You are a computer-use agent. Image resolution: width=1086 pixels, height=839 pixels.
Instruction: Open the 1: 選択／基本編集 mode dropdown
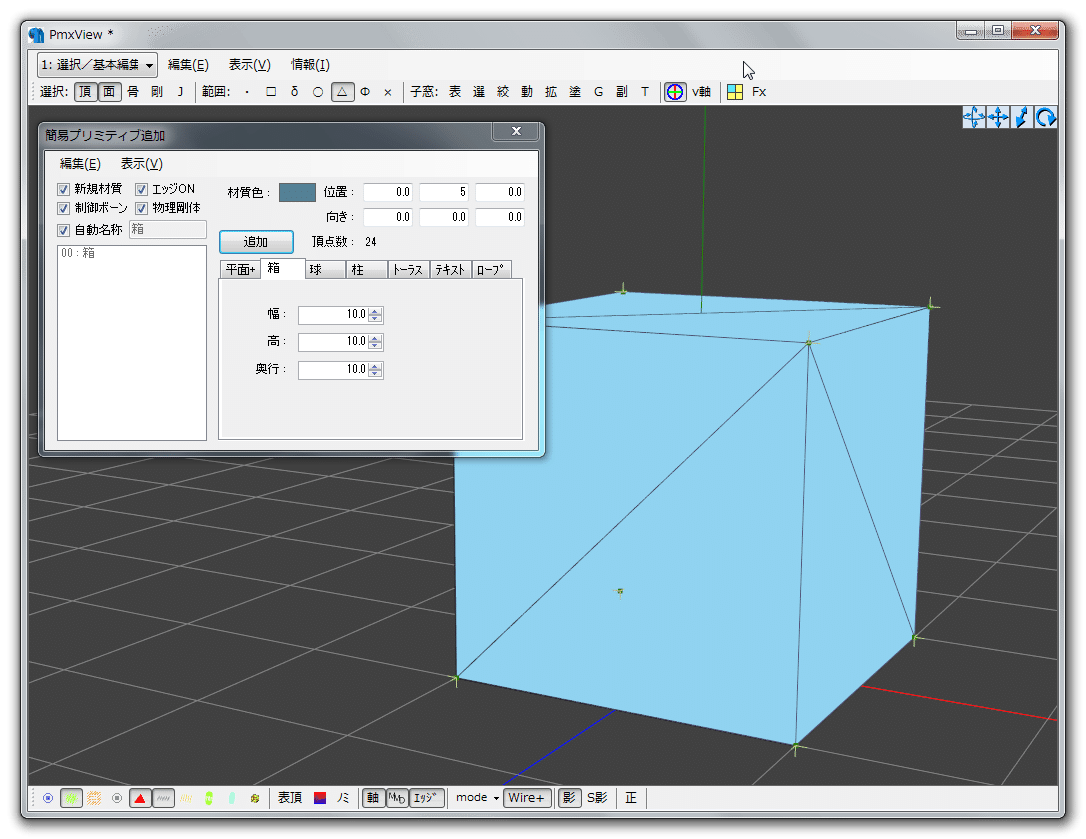[97, 65]
